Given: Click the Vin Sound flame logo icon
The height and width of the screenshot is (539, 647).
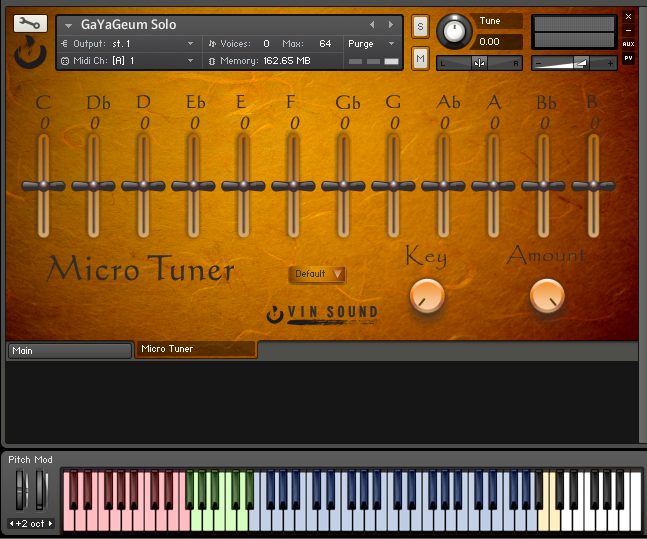Looking at the screenshot, I should 30,52.
